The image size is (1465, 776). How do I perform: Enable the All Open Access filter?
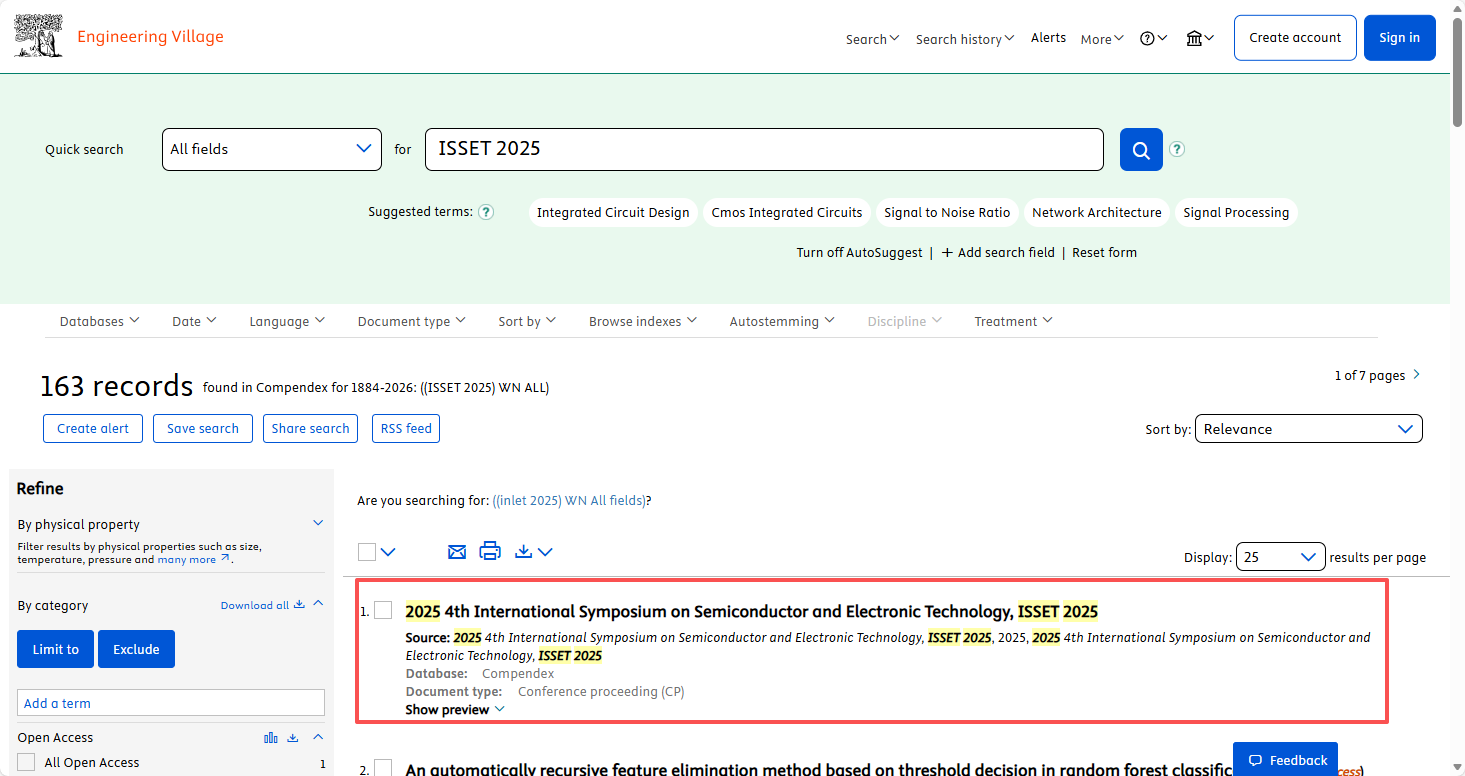coord(27,763)
